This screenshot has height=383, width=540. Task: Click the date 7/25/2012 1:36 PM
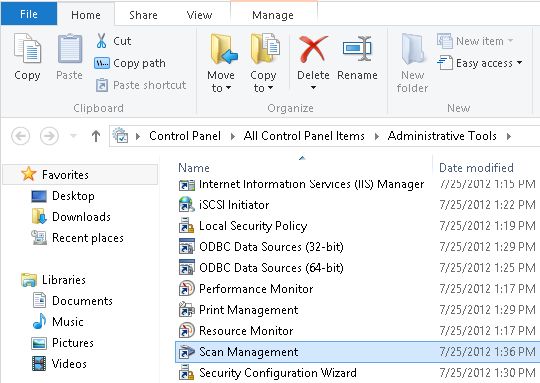(x=487, y=352)
